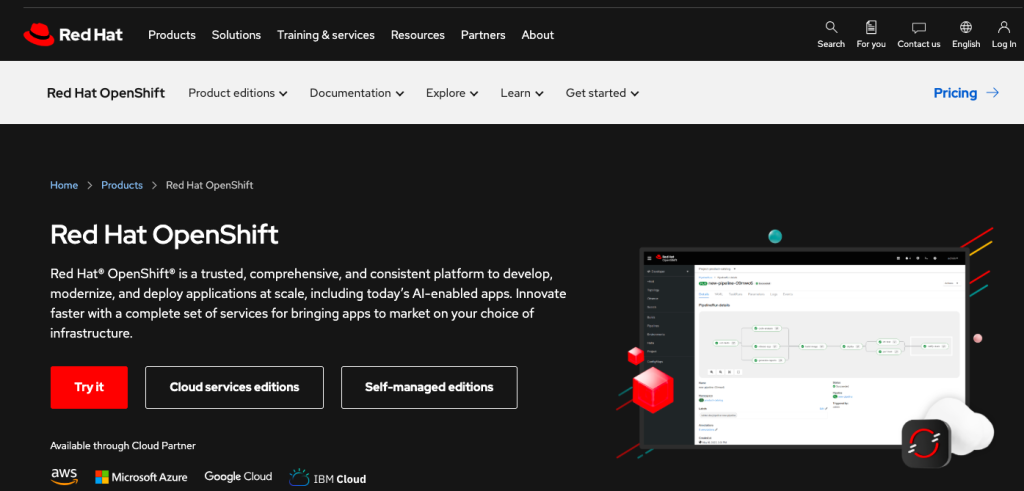This screenshot has height=491, width=1024.
Task: Open the For you document icon
Action: point(871,27)
